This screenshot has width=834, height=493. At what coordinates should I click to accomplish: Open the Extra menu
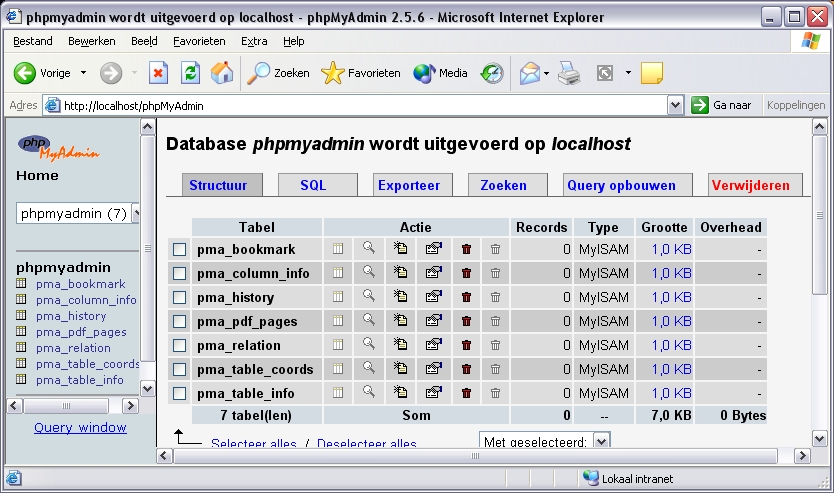pyautogui.click(x=254, y=41)
